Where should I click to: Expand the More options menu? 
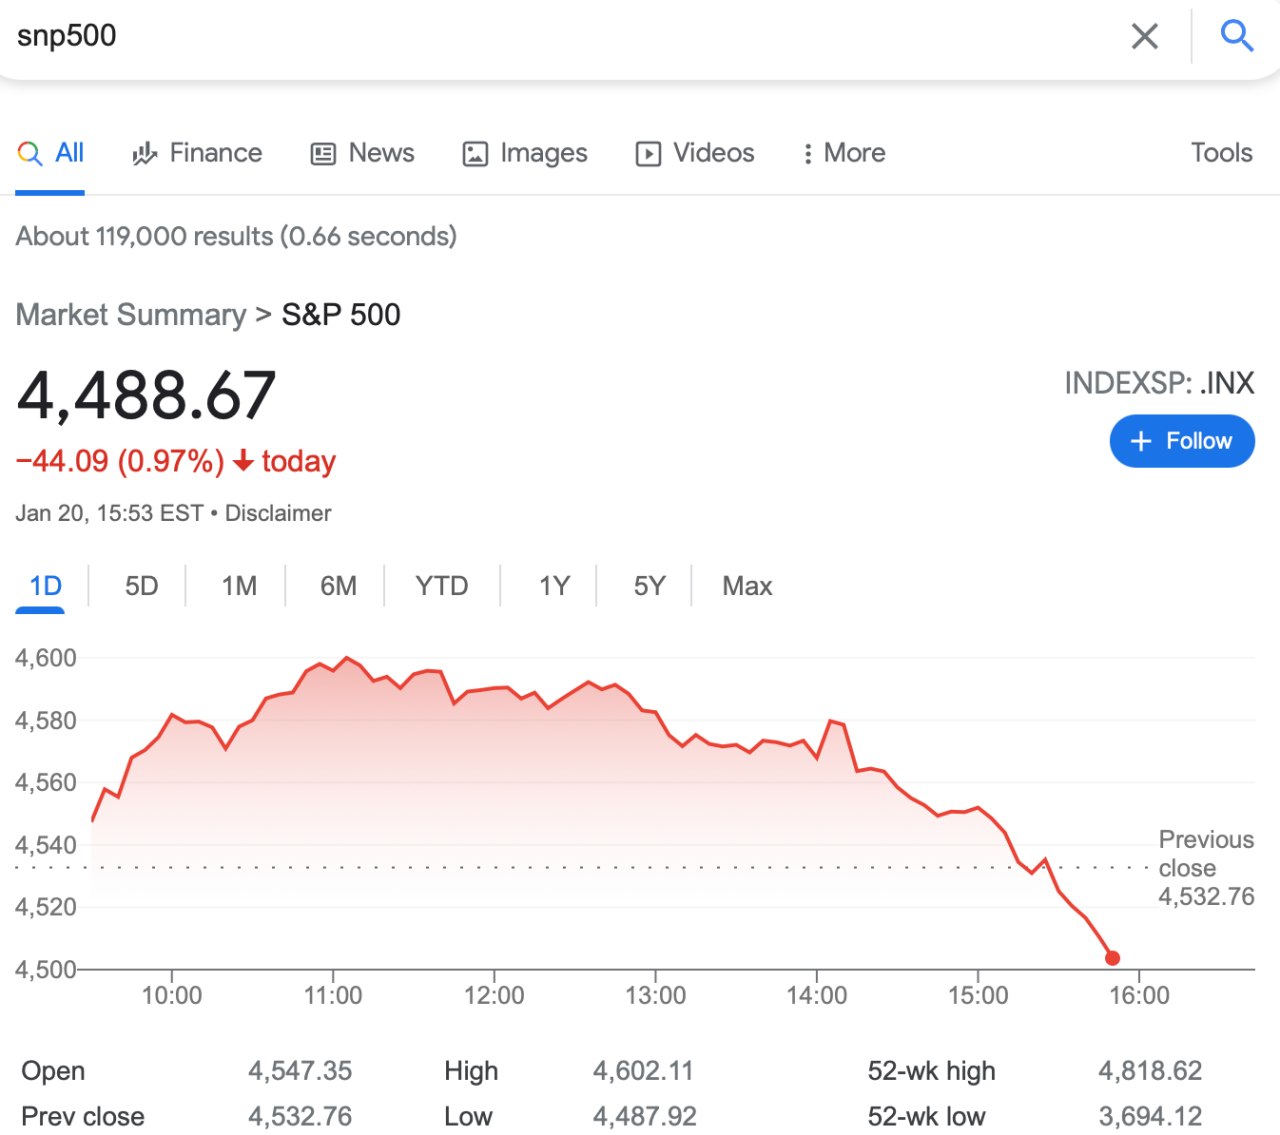point(844,153)
